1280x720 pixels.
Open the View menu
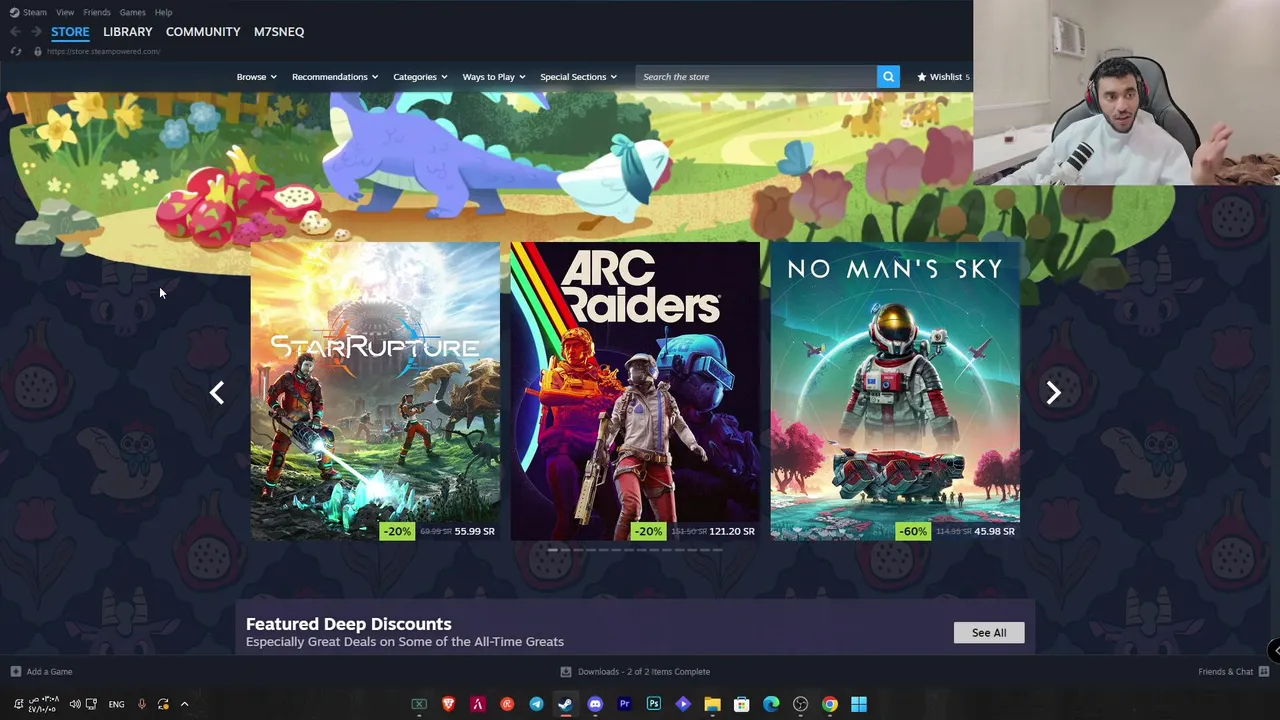[65, 12]
